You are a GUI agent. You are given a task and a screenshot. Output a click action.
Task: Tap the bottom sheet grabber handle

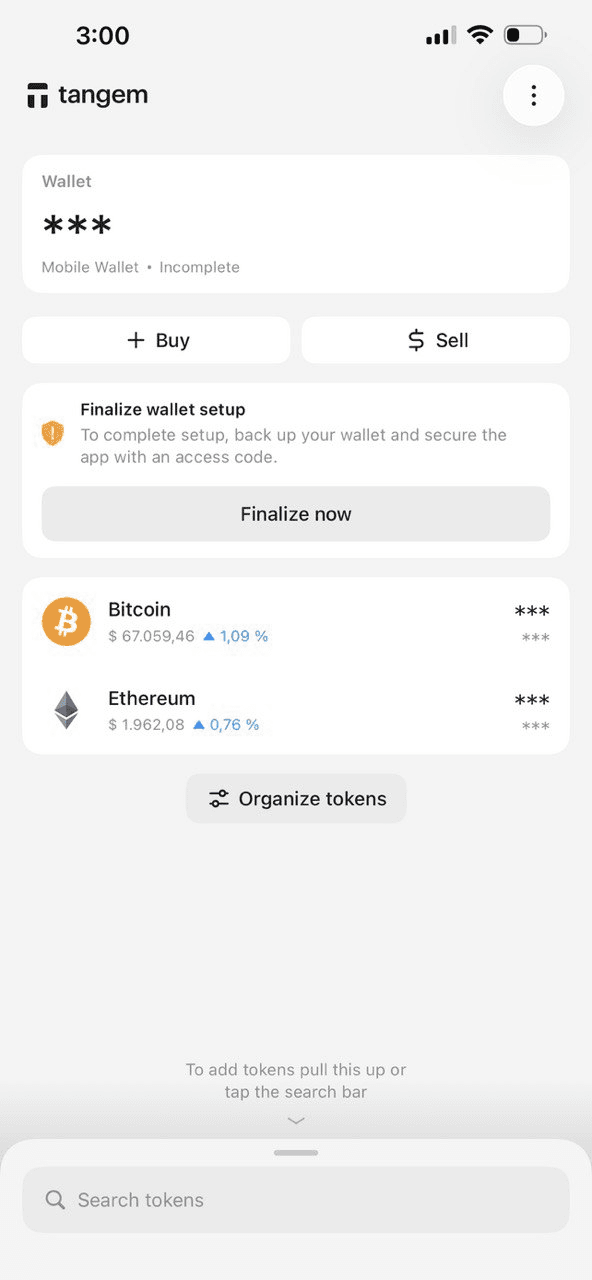click(296, 1153)
